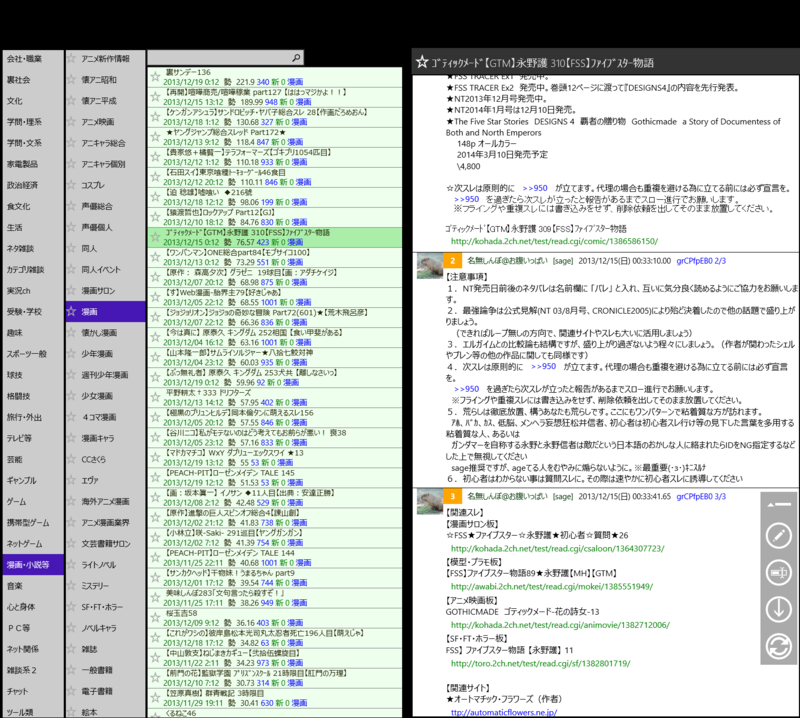Open the toro sf/1382801719 link

click(x=541, y=663)
